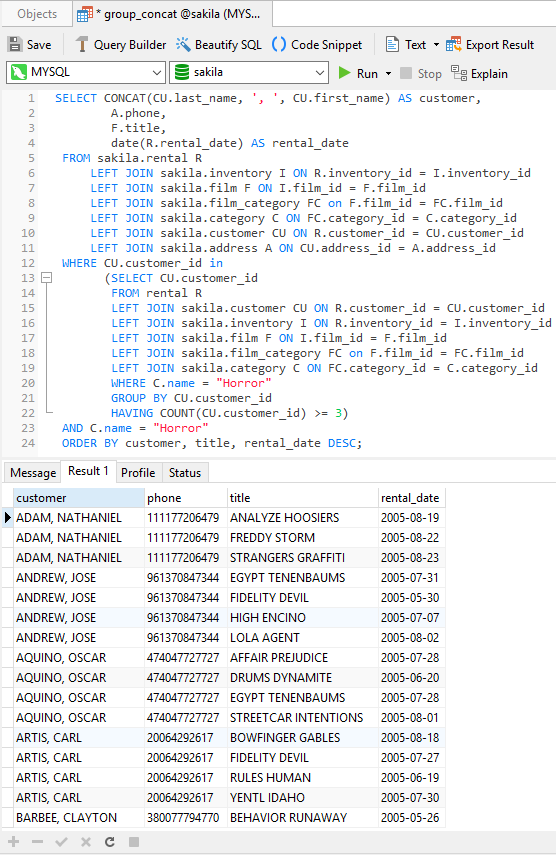The width and height of the screenshot is (556, 855).
Task: Place cursor on the ORDER BY line
Action: coord(211,443)
